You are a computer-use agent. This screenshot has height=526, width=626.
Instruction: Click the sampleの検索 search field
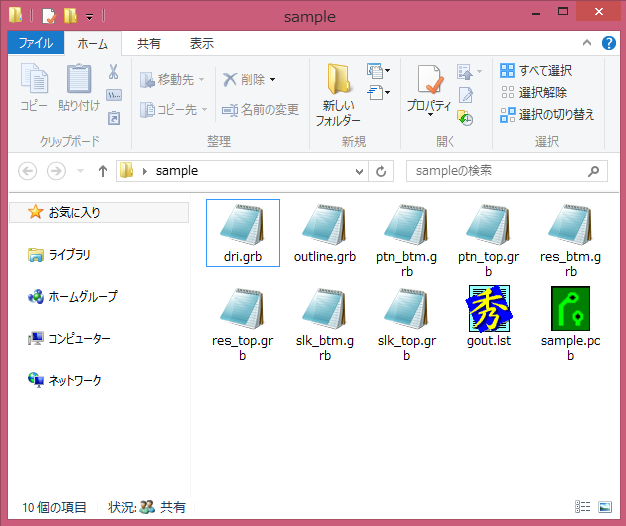[x=507, y=171]
